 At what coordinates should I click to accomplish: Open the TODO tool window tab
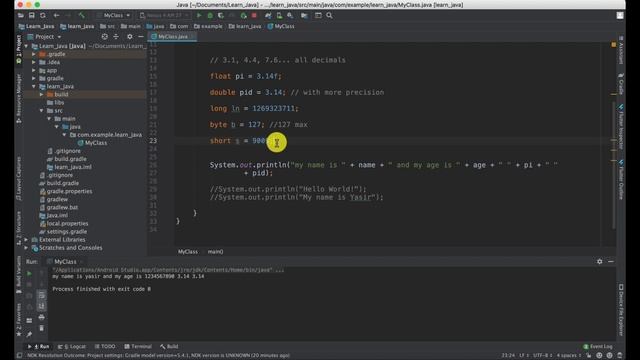(105, 347)
